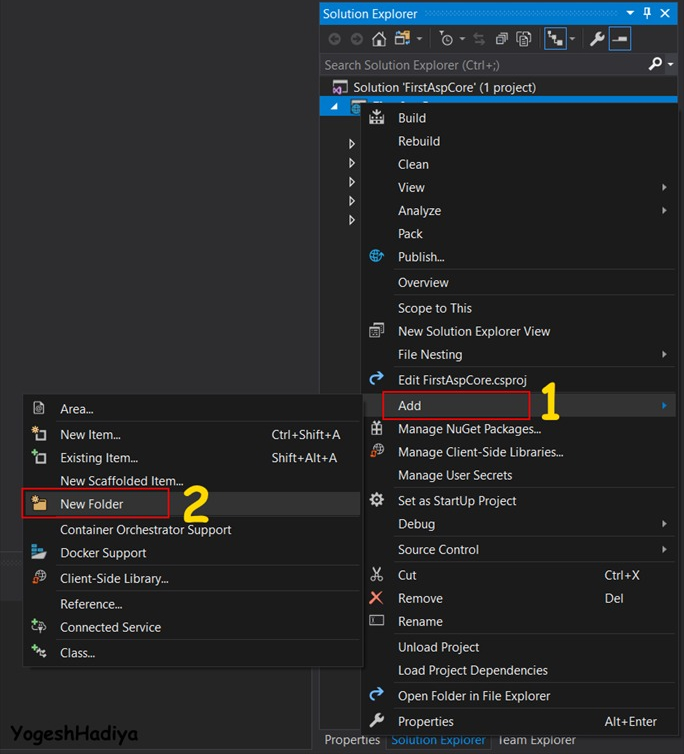Screen dimensions: 684x754
Task: Expand the Add submenu item
Action: (x=519, y=406)
